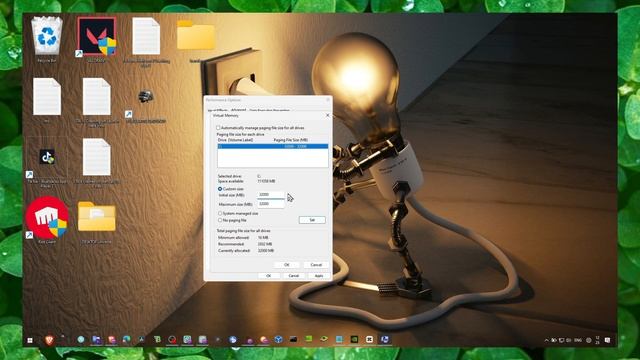The width and height of the screenshot is (640, 360).
Task: Open the Data Execution Prevention tab
Action: pyautogui.click(x=269, y=110)
